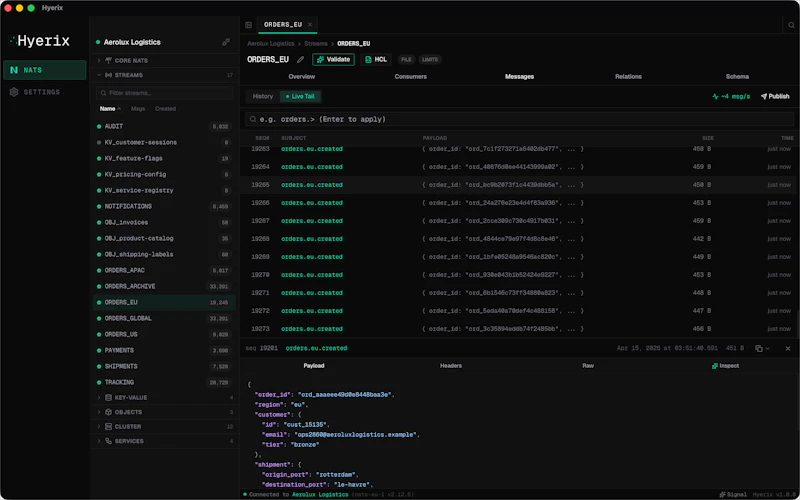The image size is (800, 500).
Task: Toggle the sidebar panel icon left of tabs
Action: coord(248,24)
